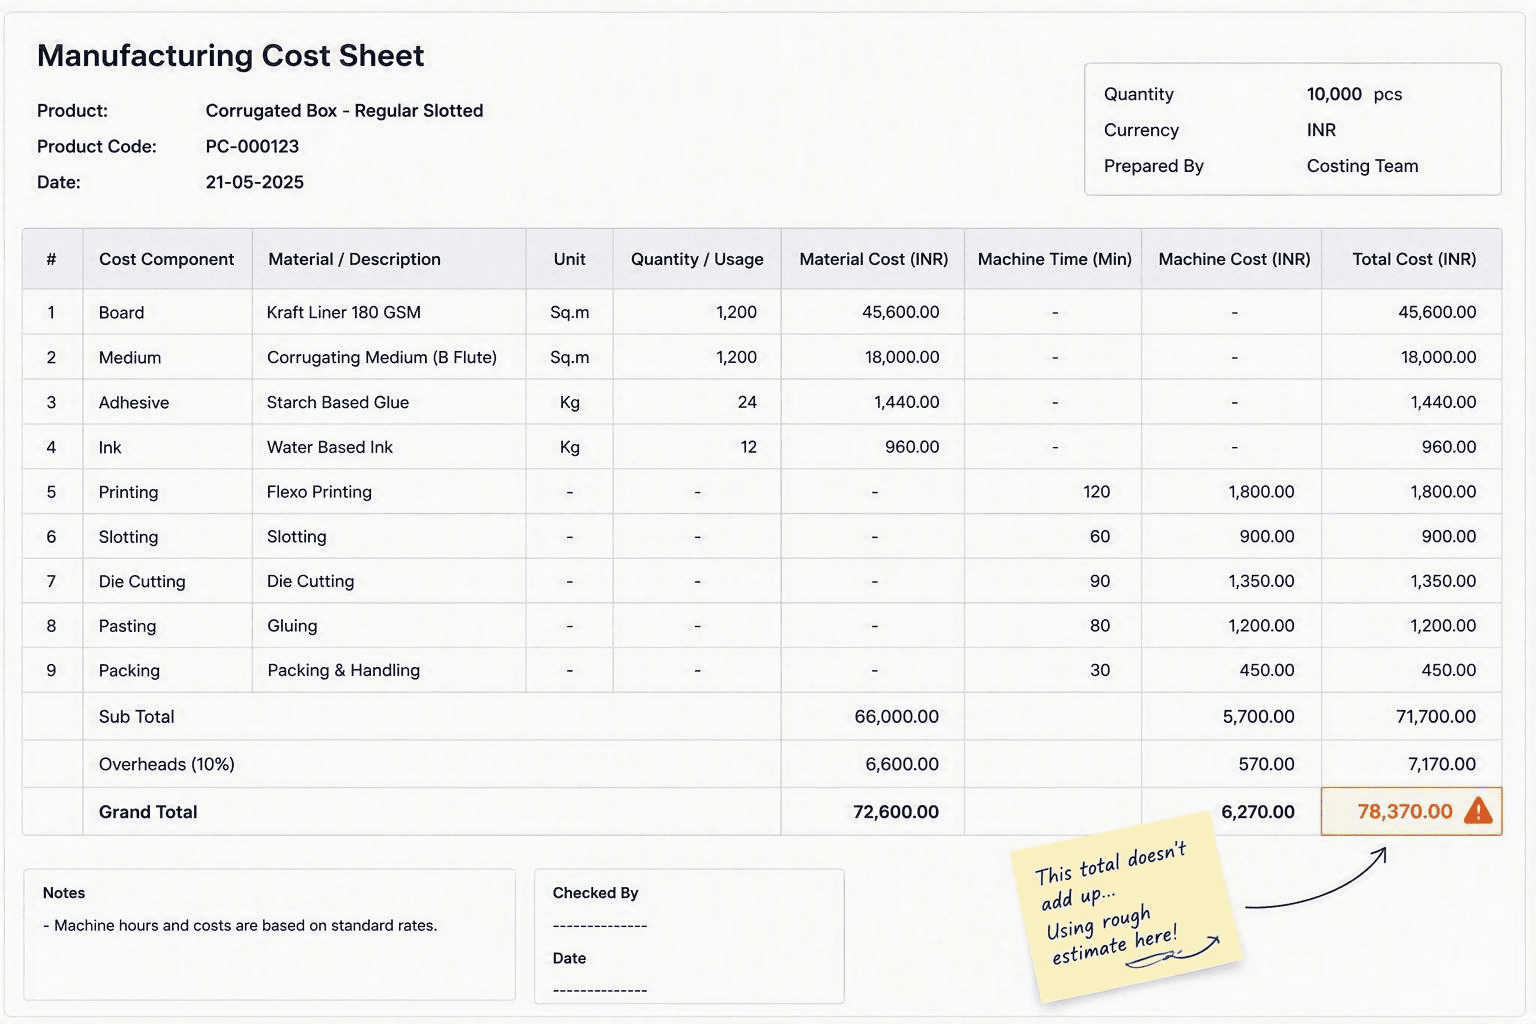The image size is (1536, 1024).
Task: Click Packing's machine time 30
Action: [1099, 670]
